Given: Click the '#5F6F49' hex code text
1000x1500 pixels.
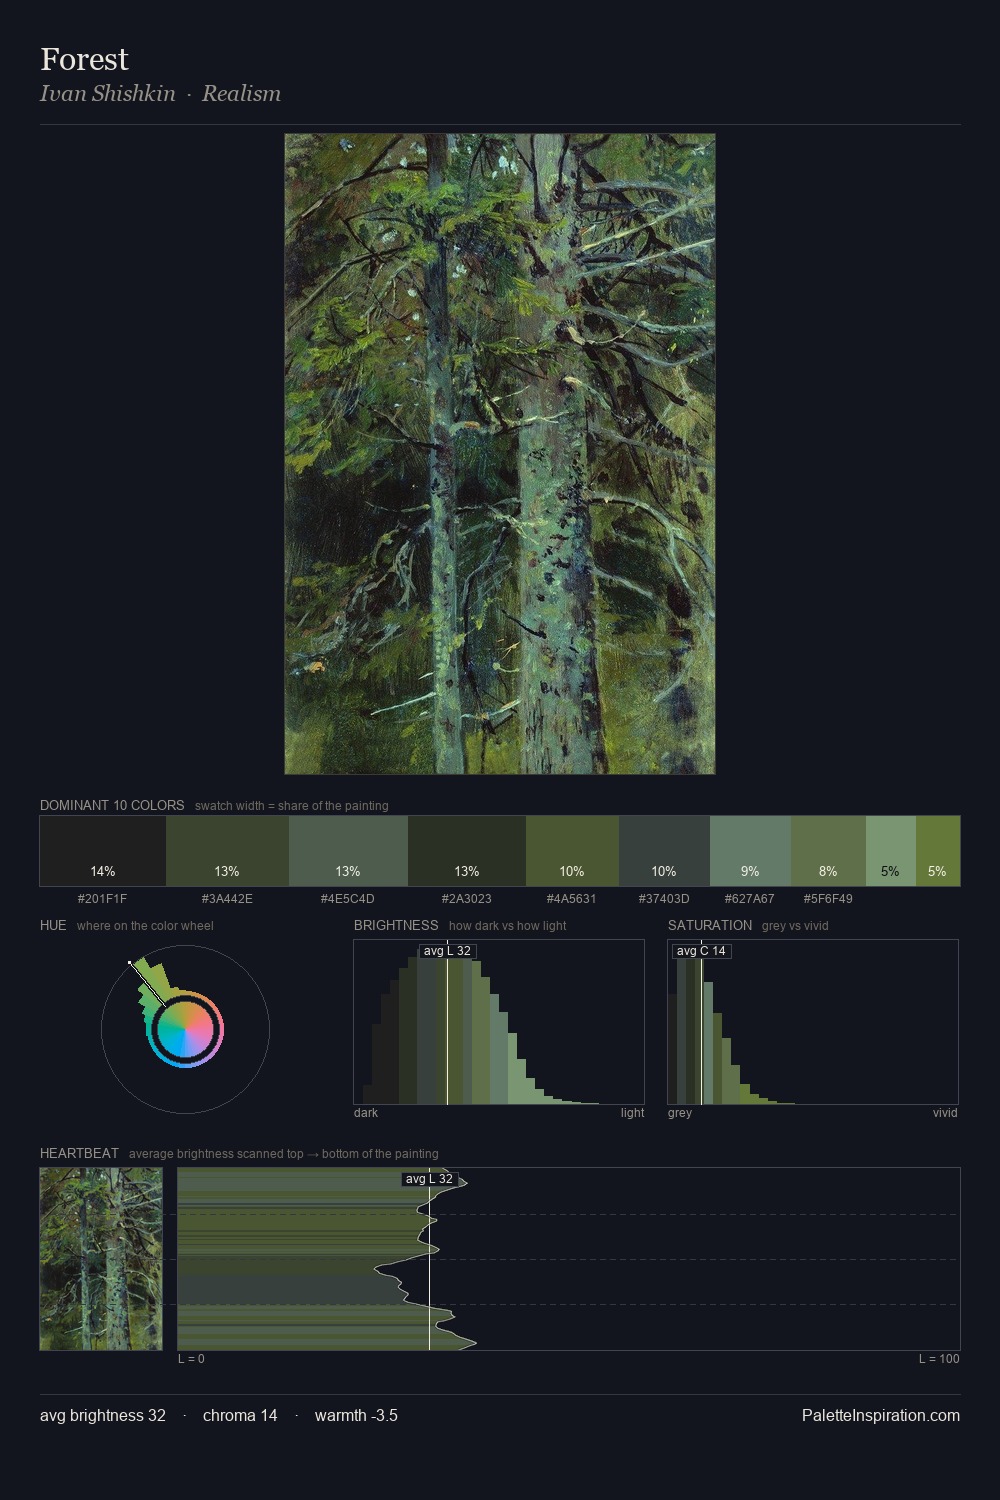Looking at the screenshot, I should click(x=828, y=899).
